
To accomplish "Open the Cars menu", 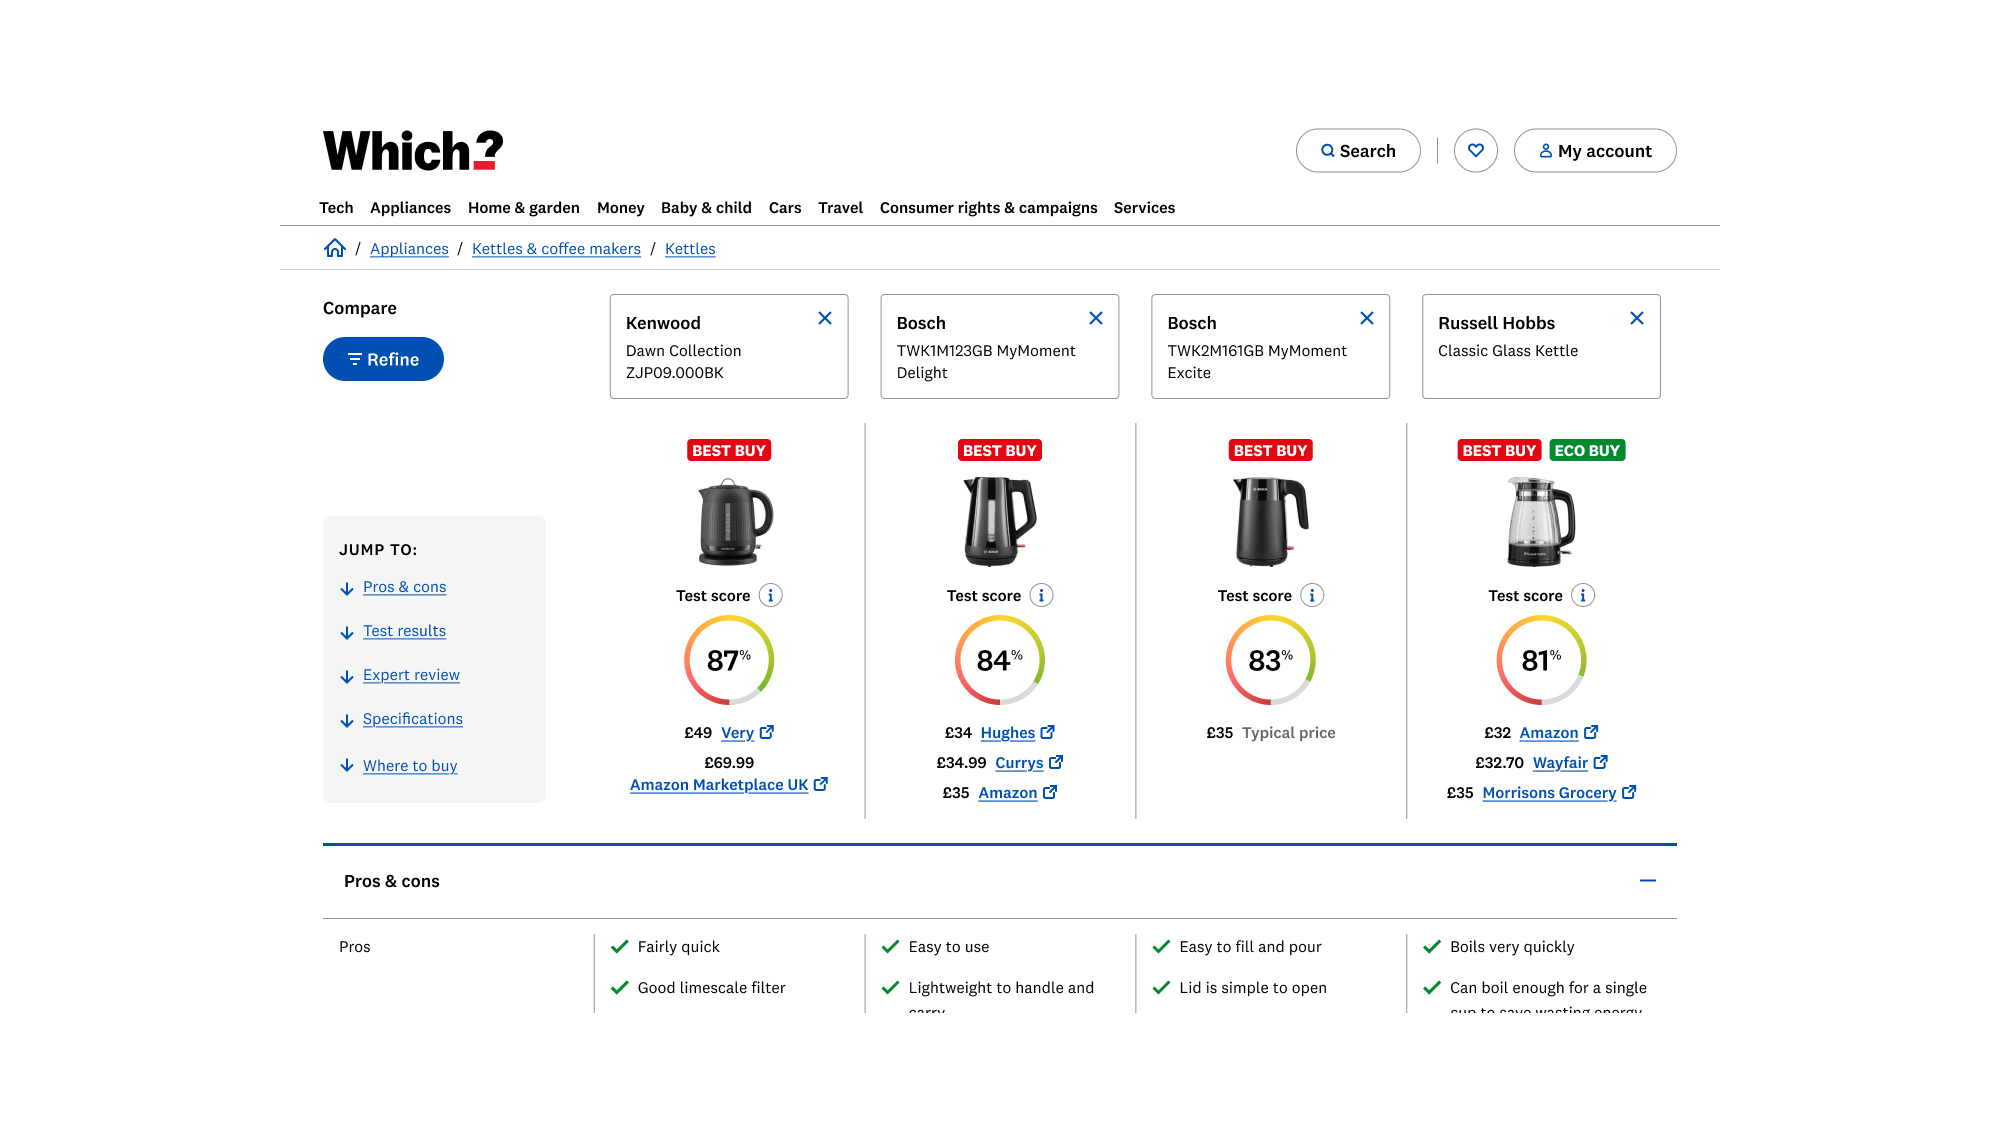I will pos(785,208).
